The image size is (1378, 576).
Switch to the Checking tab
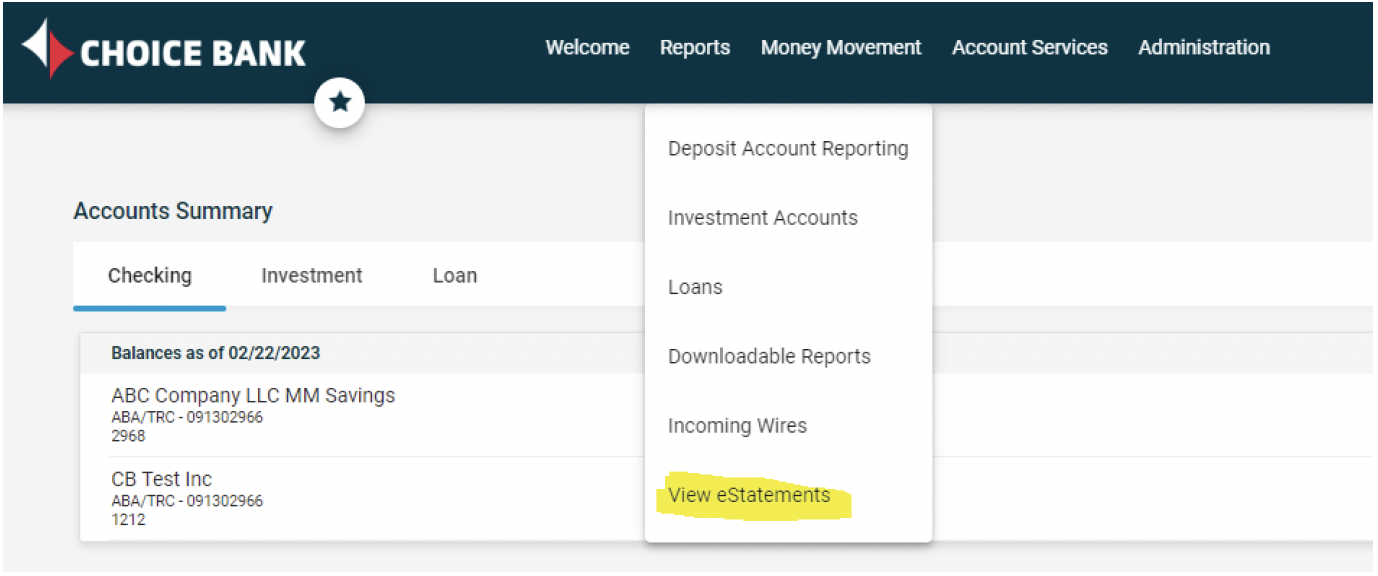150,276
